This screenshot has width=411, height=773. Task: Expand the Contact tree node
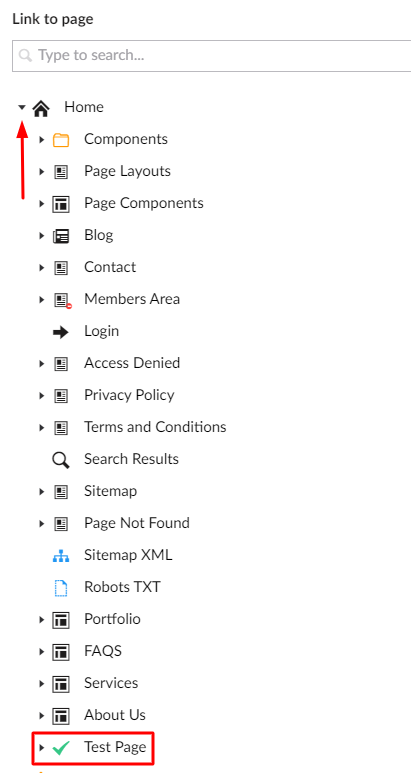click(x=41, y=268)
